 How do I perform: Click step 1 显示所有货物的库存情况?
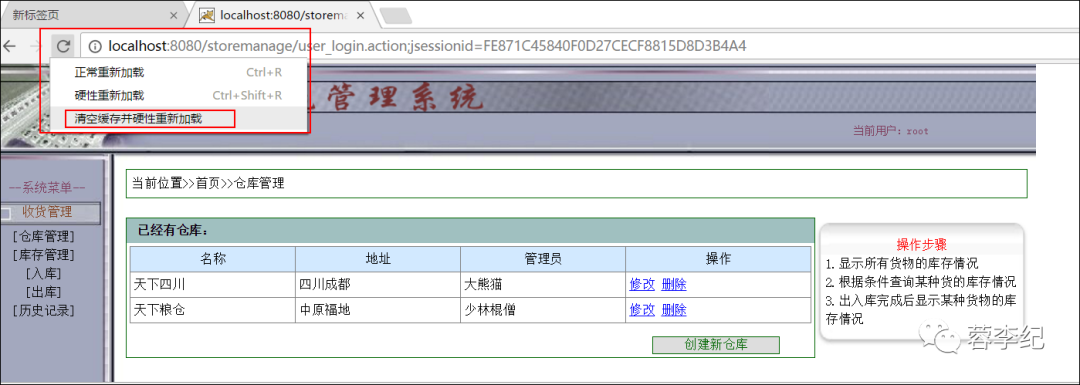902,264
